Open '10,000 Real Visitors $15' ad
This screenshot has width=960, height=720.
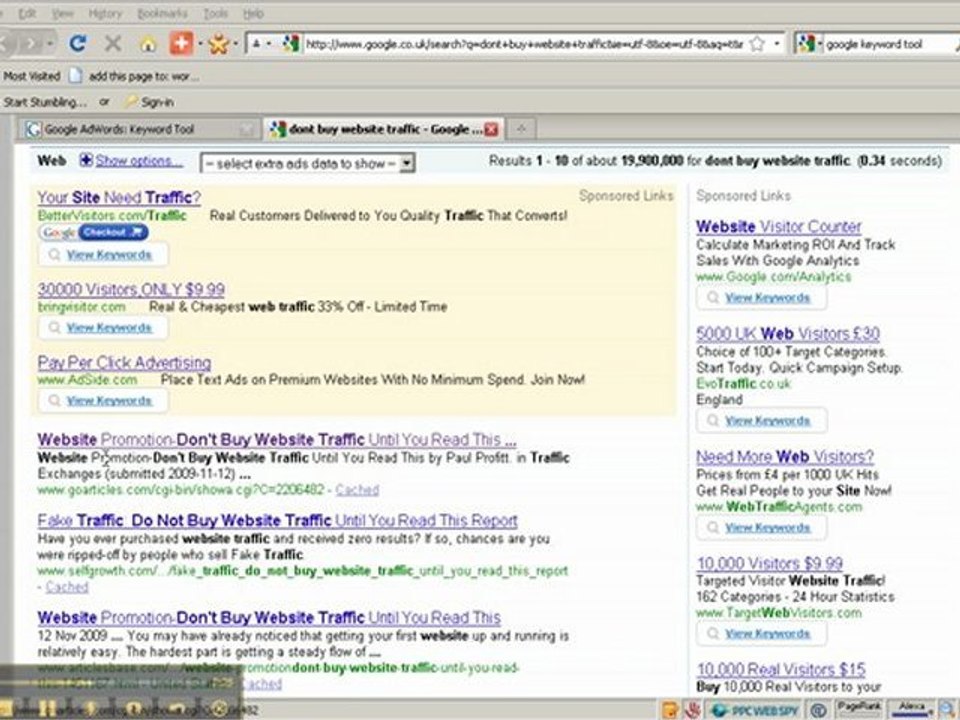[x=781, y=669]
